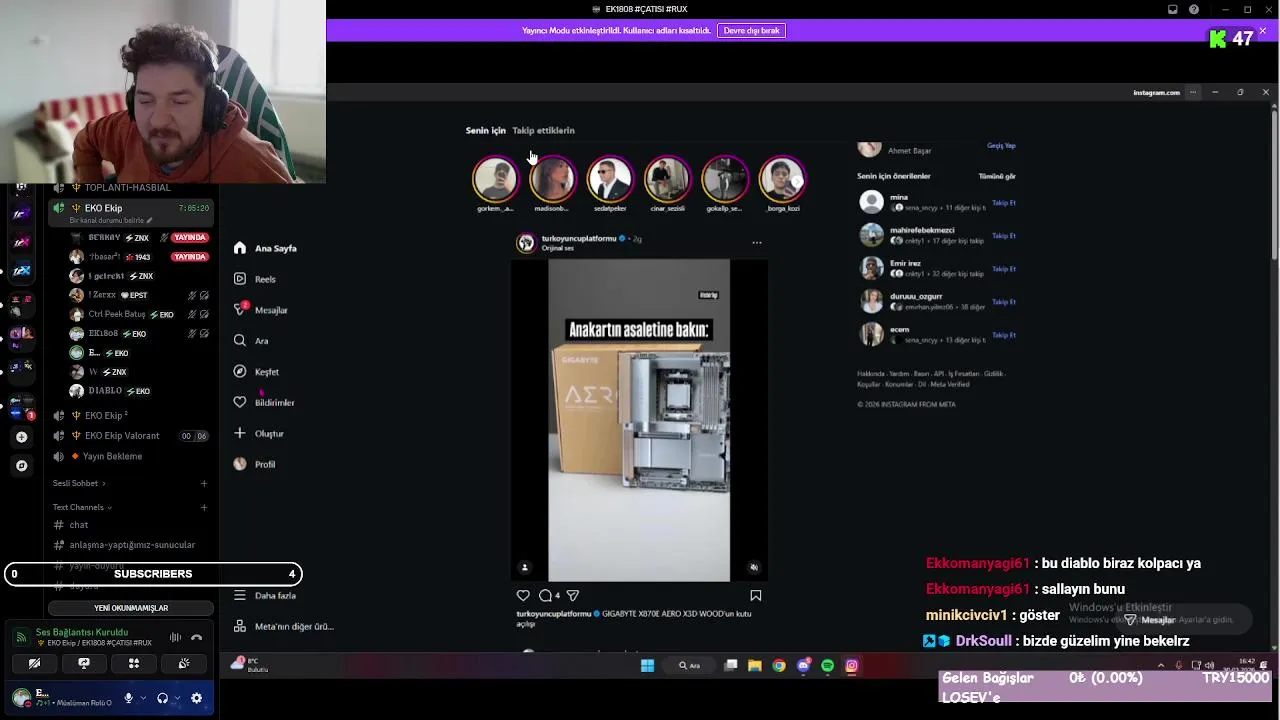The width and height of the screenshot is (1280, 720).
Task: Open Instagram Ana Sayfa home icon
Action: pos(240,248)
